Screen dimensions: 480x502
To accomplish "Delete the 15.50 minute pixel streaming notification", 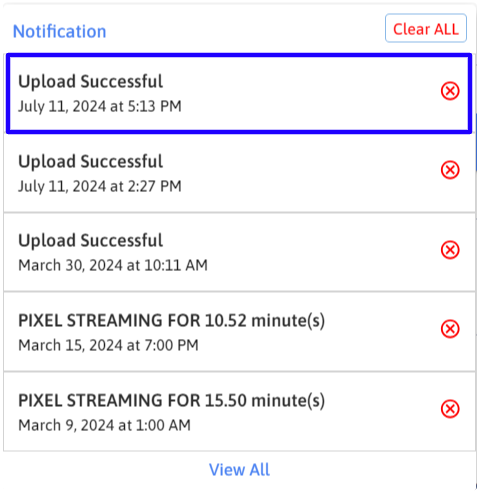I will tap(450, 409).
